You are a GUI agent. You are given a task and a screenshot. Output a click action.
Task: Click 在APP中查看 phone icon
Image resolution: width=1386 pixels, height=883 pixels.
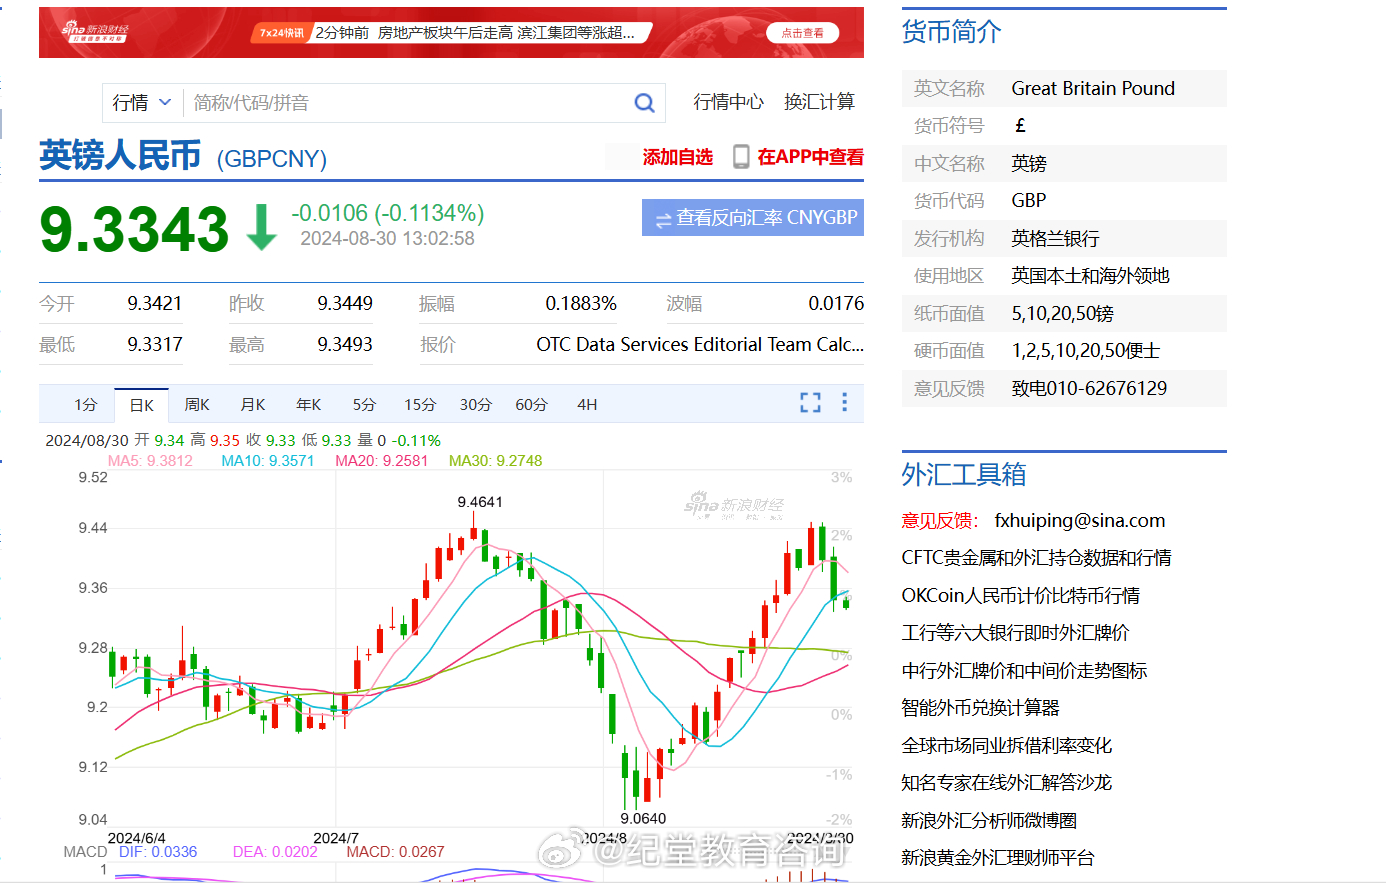741,157
